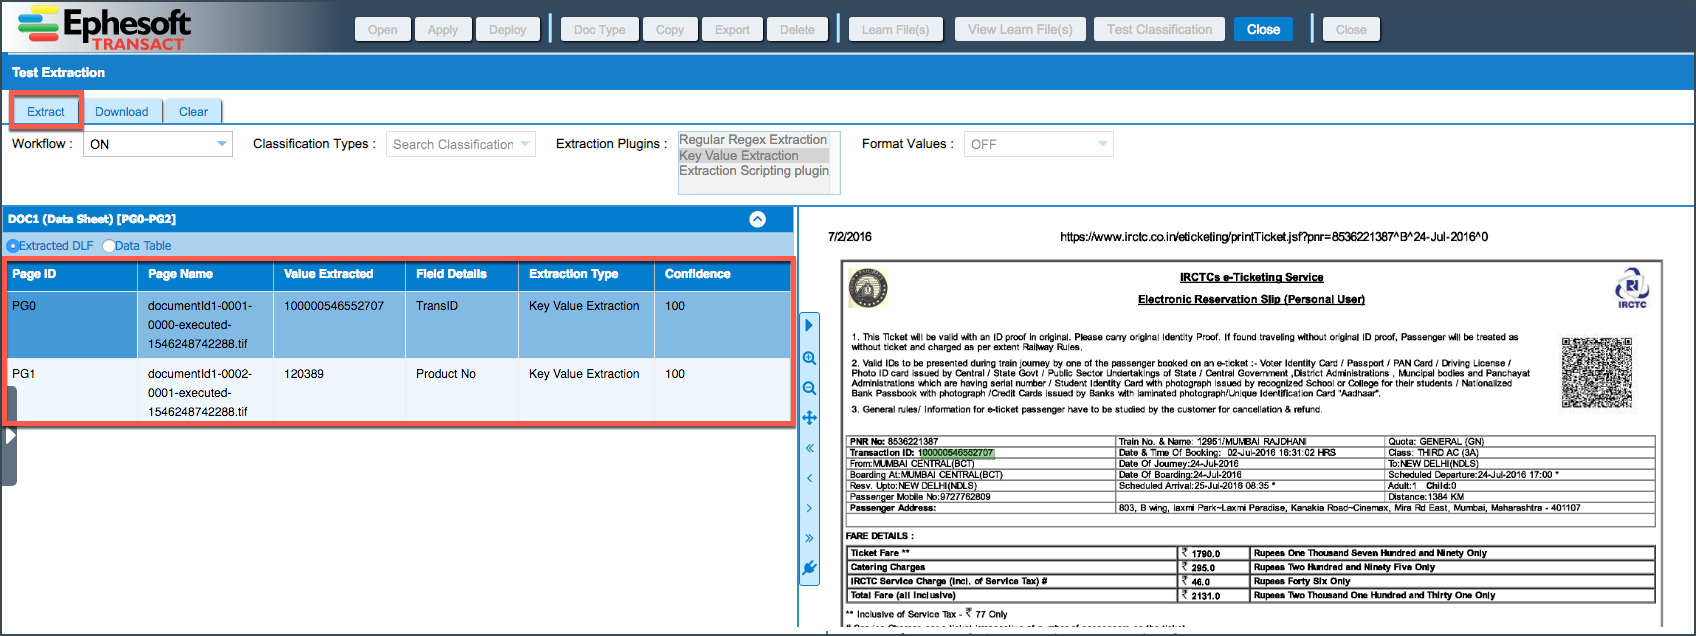Click the Apply toolbar button

click(x=443, y=29)
